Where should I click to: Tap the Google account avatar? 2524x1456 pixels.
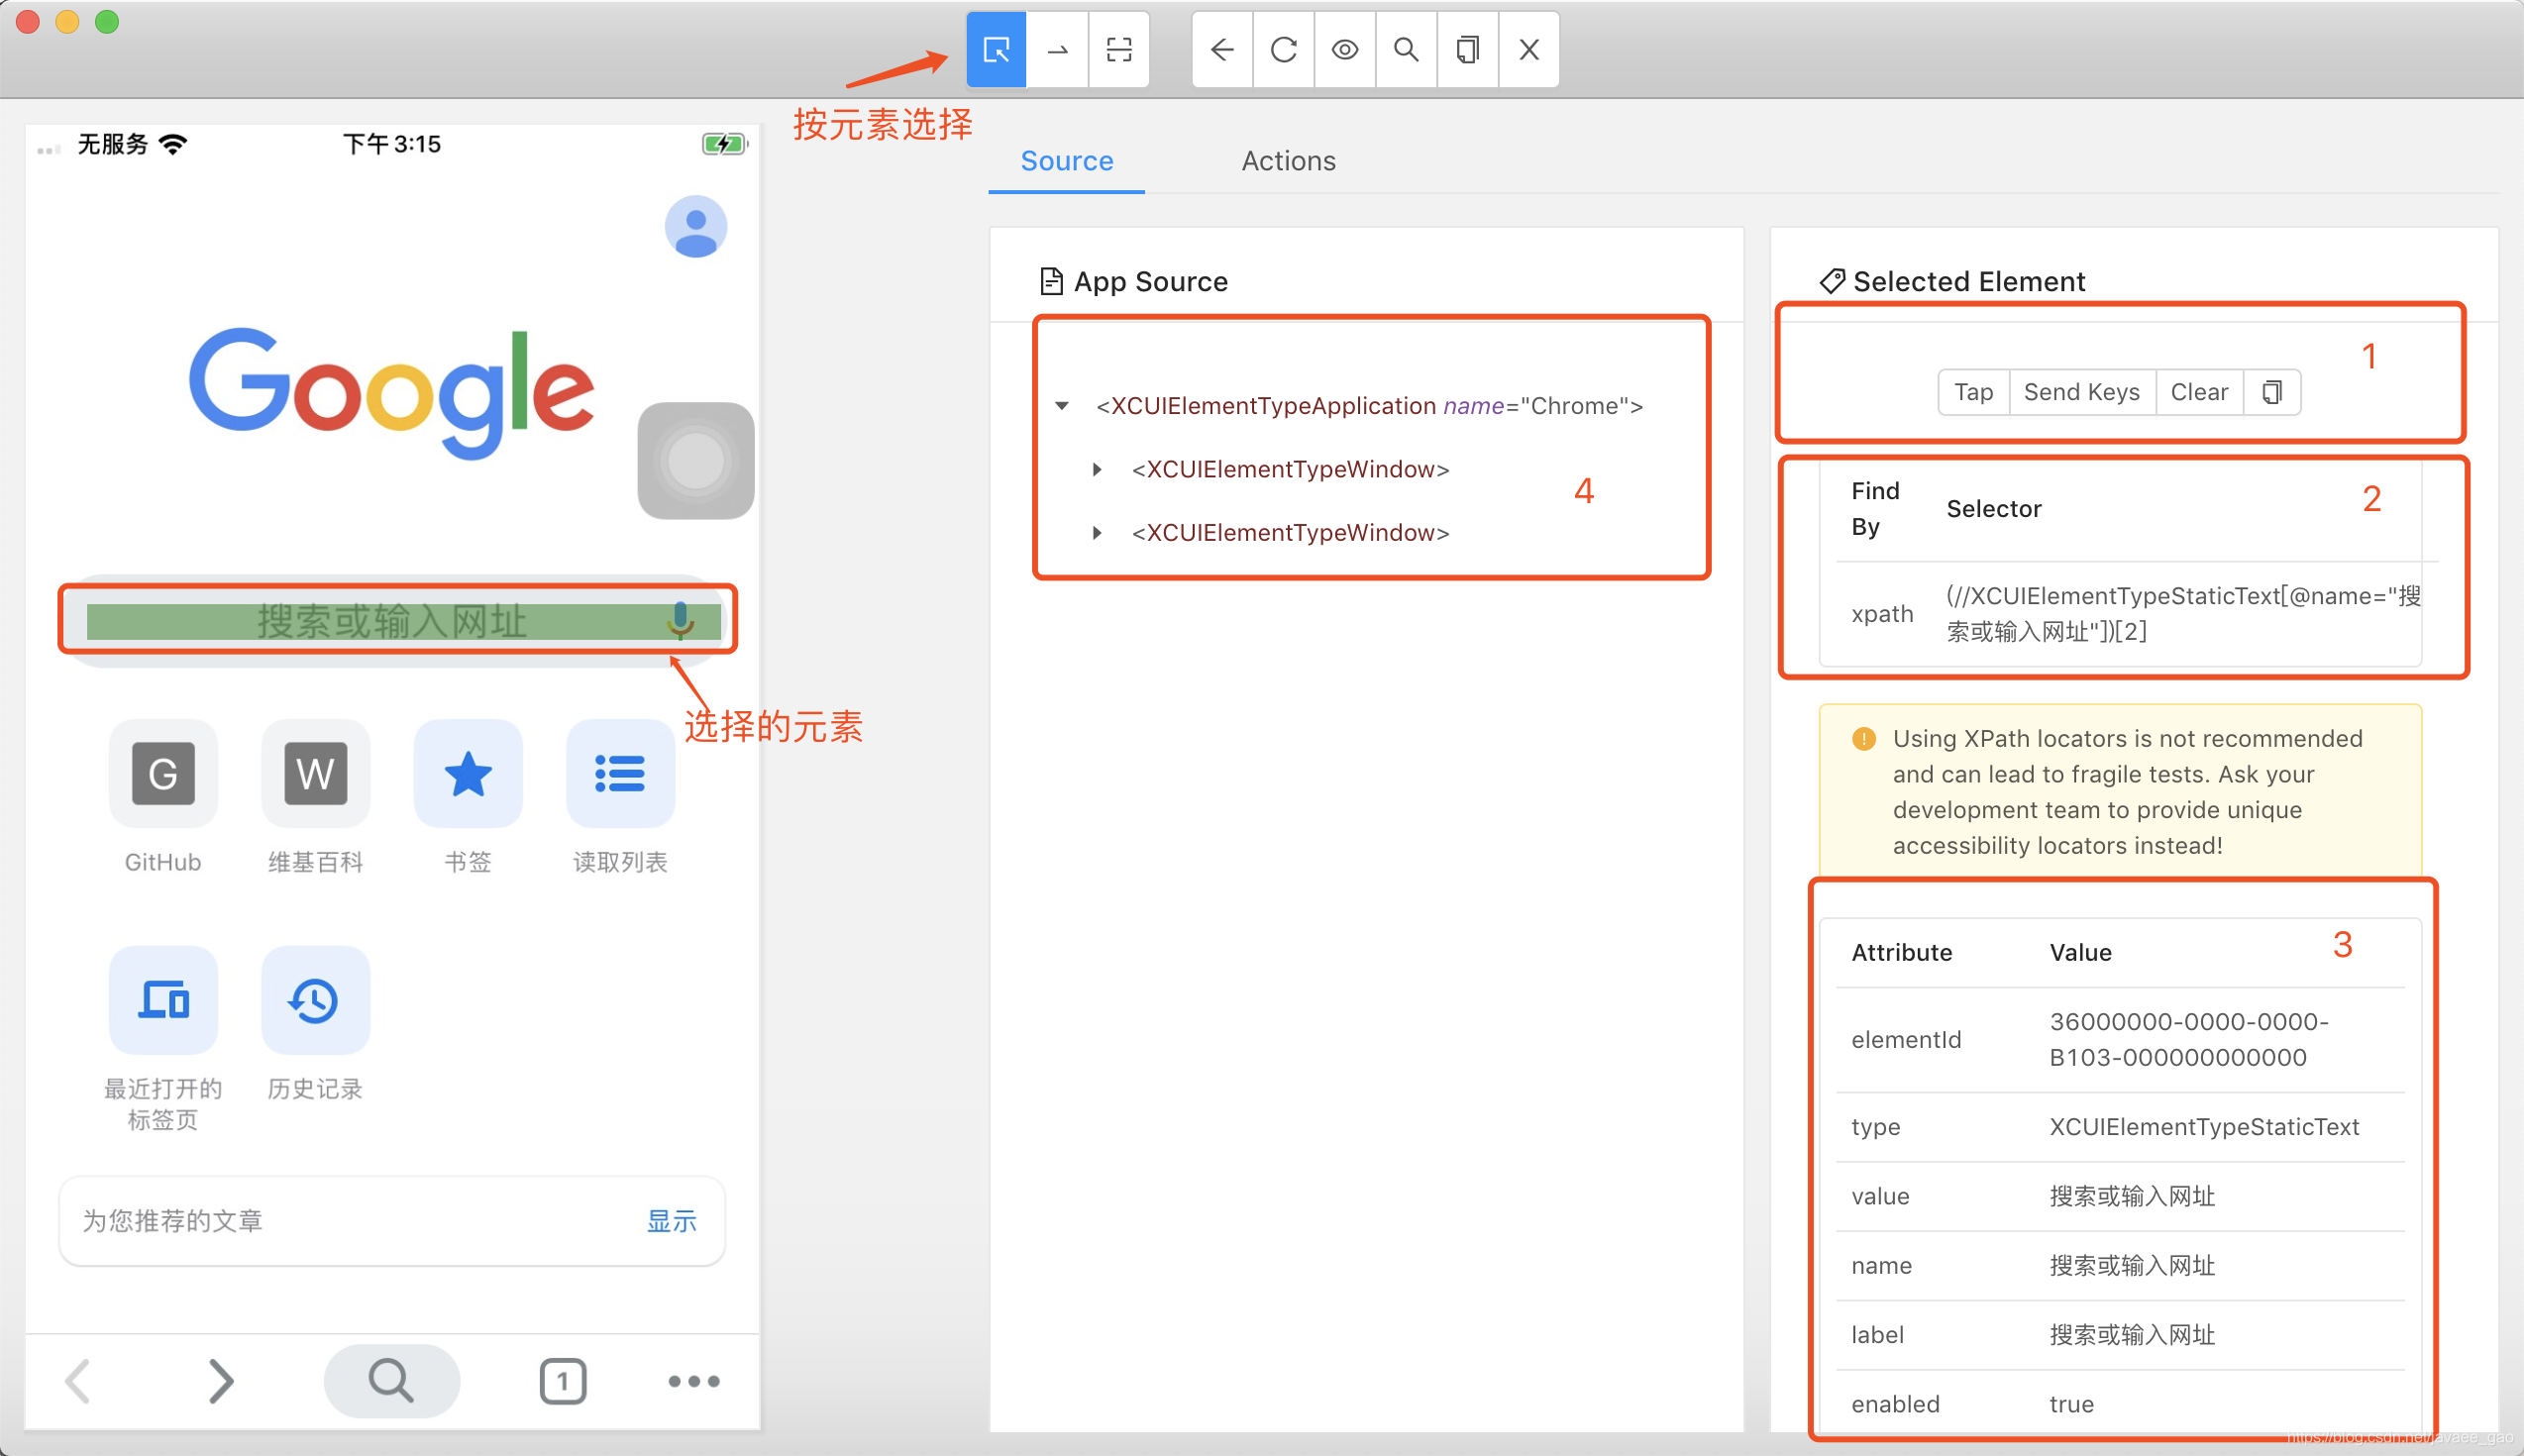(x=696, y=226)
